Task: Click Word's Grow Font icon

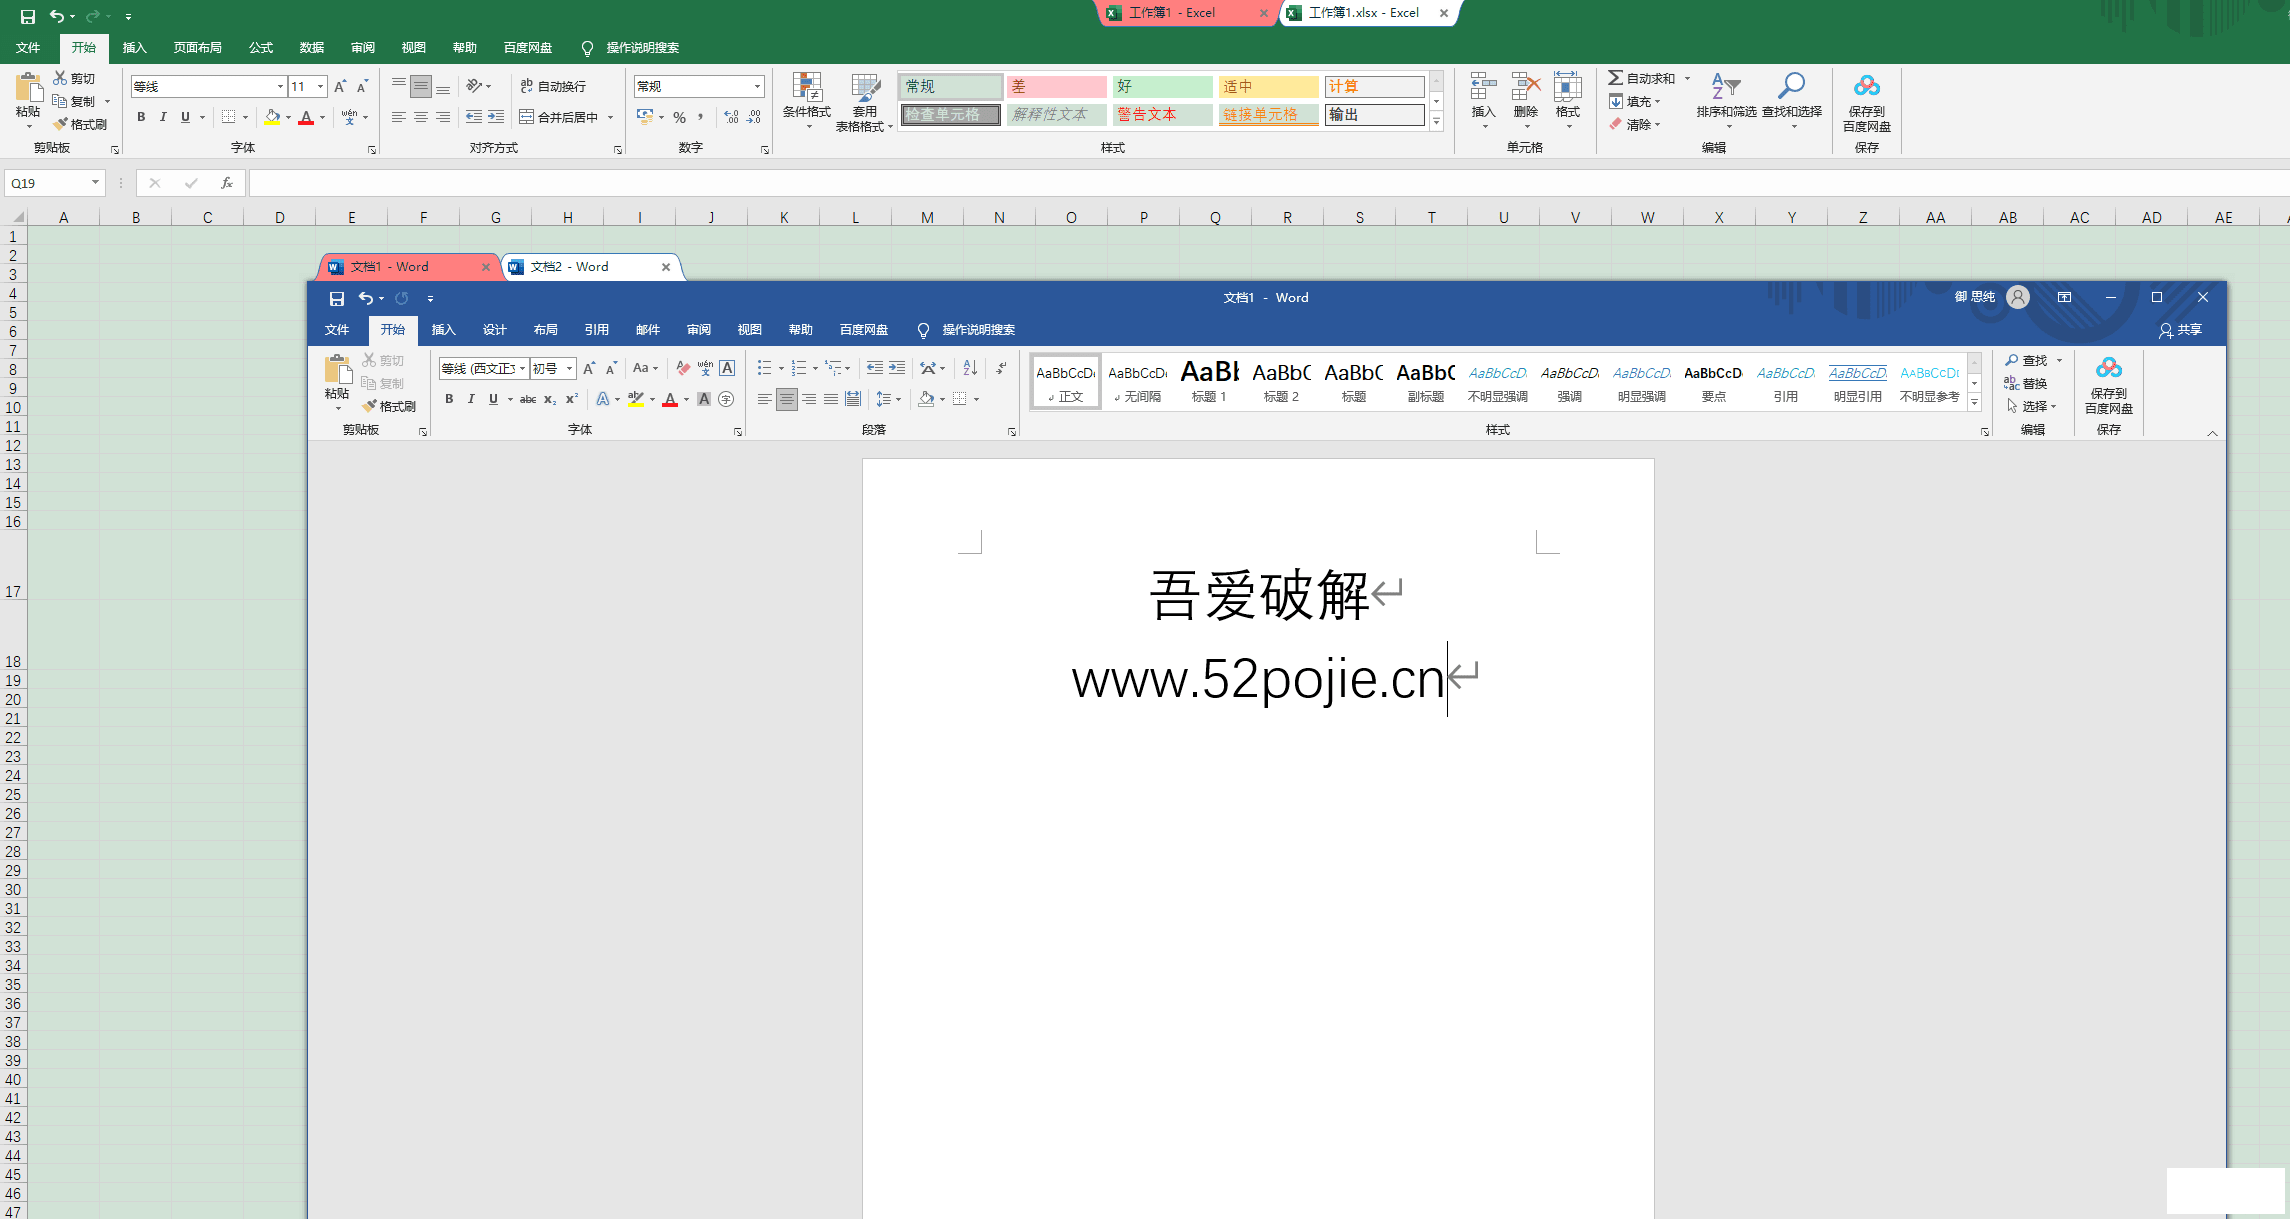Action: 589,368
